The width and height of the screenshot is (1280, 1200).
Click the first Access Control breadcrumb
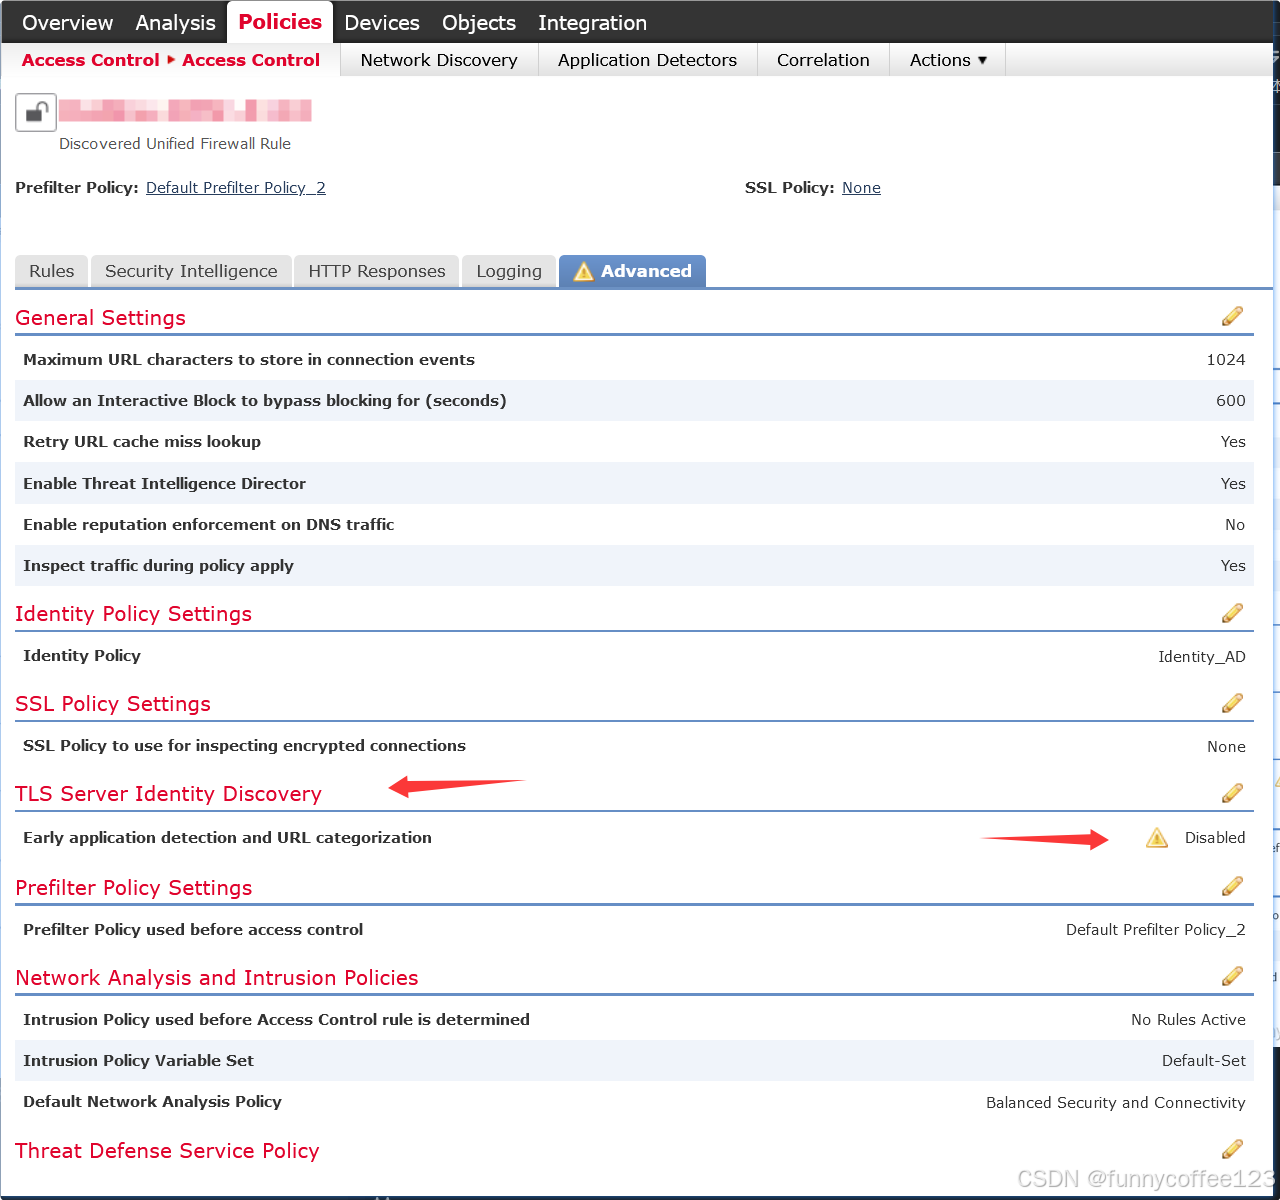90,60
